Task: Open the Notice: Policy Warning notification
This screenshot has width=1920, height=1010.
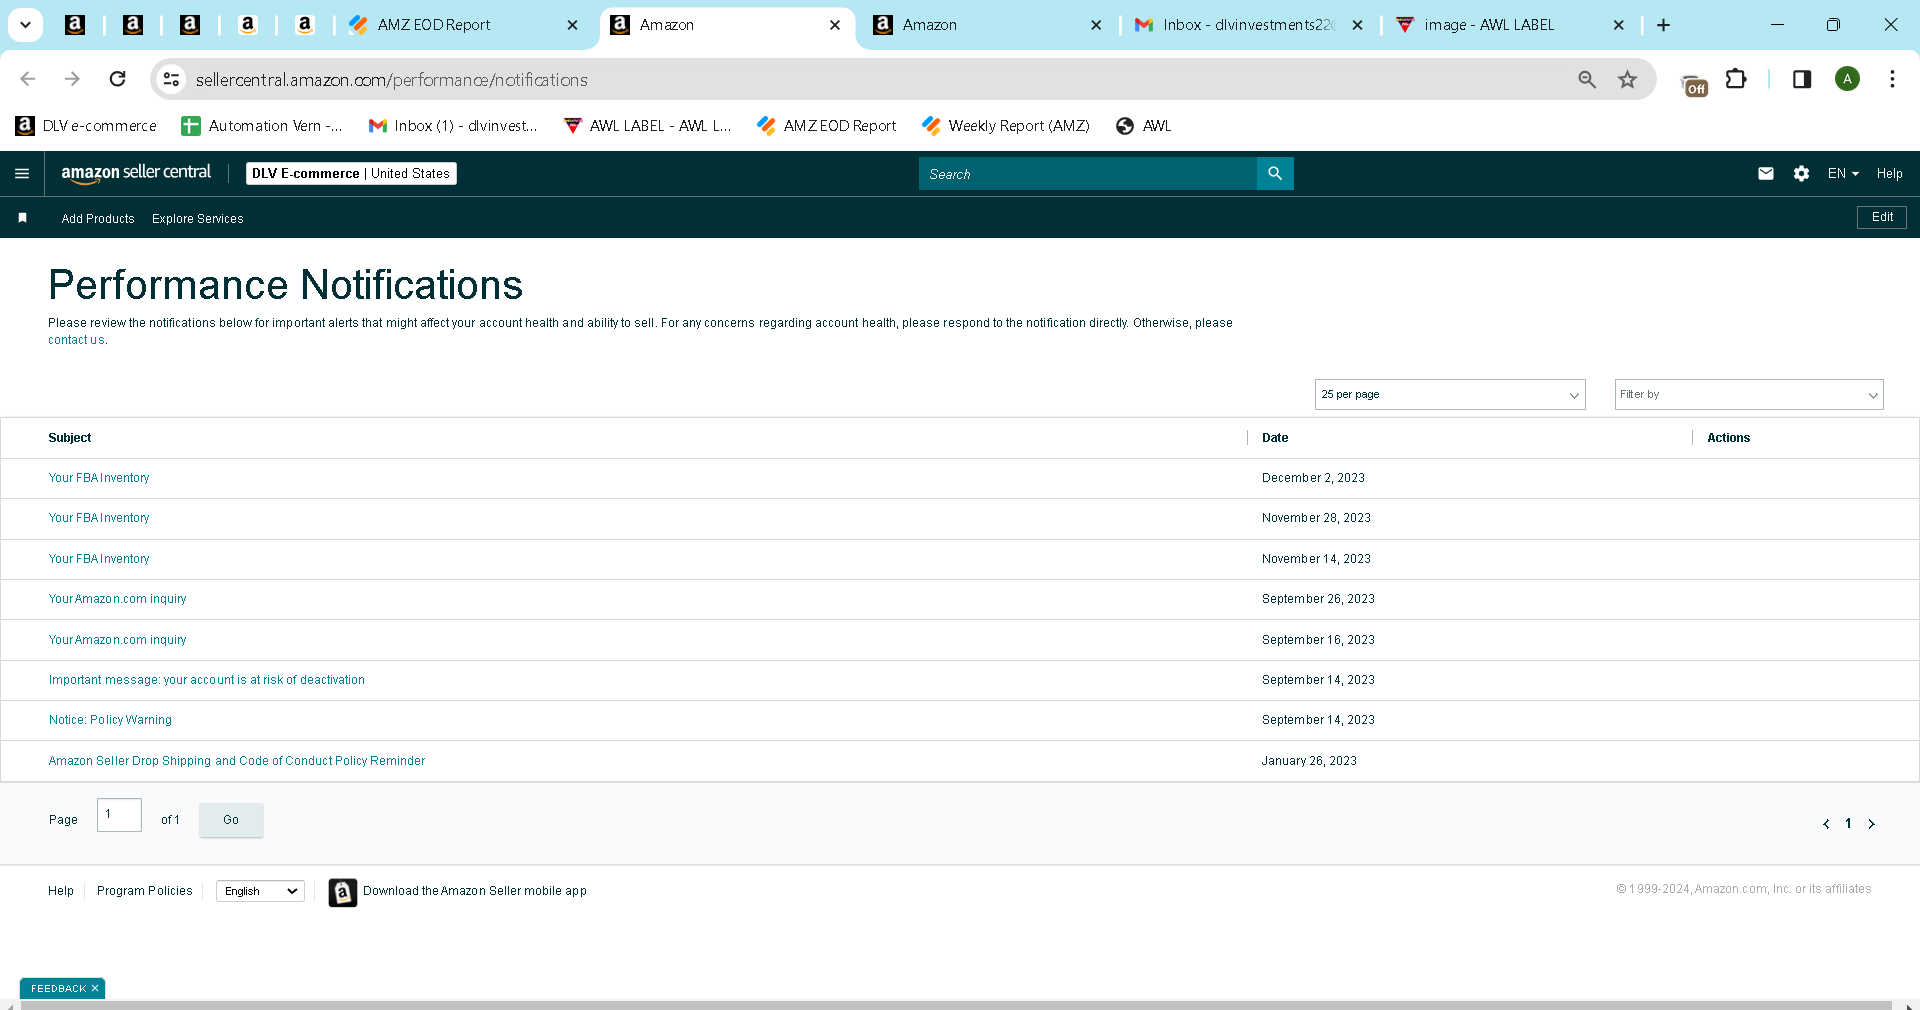Action: (110, 720)
